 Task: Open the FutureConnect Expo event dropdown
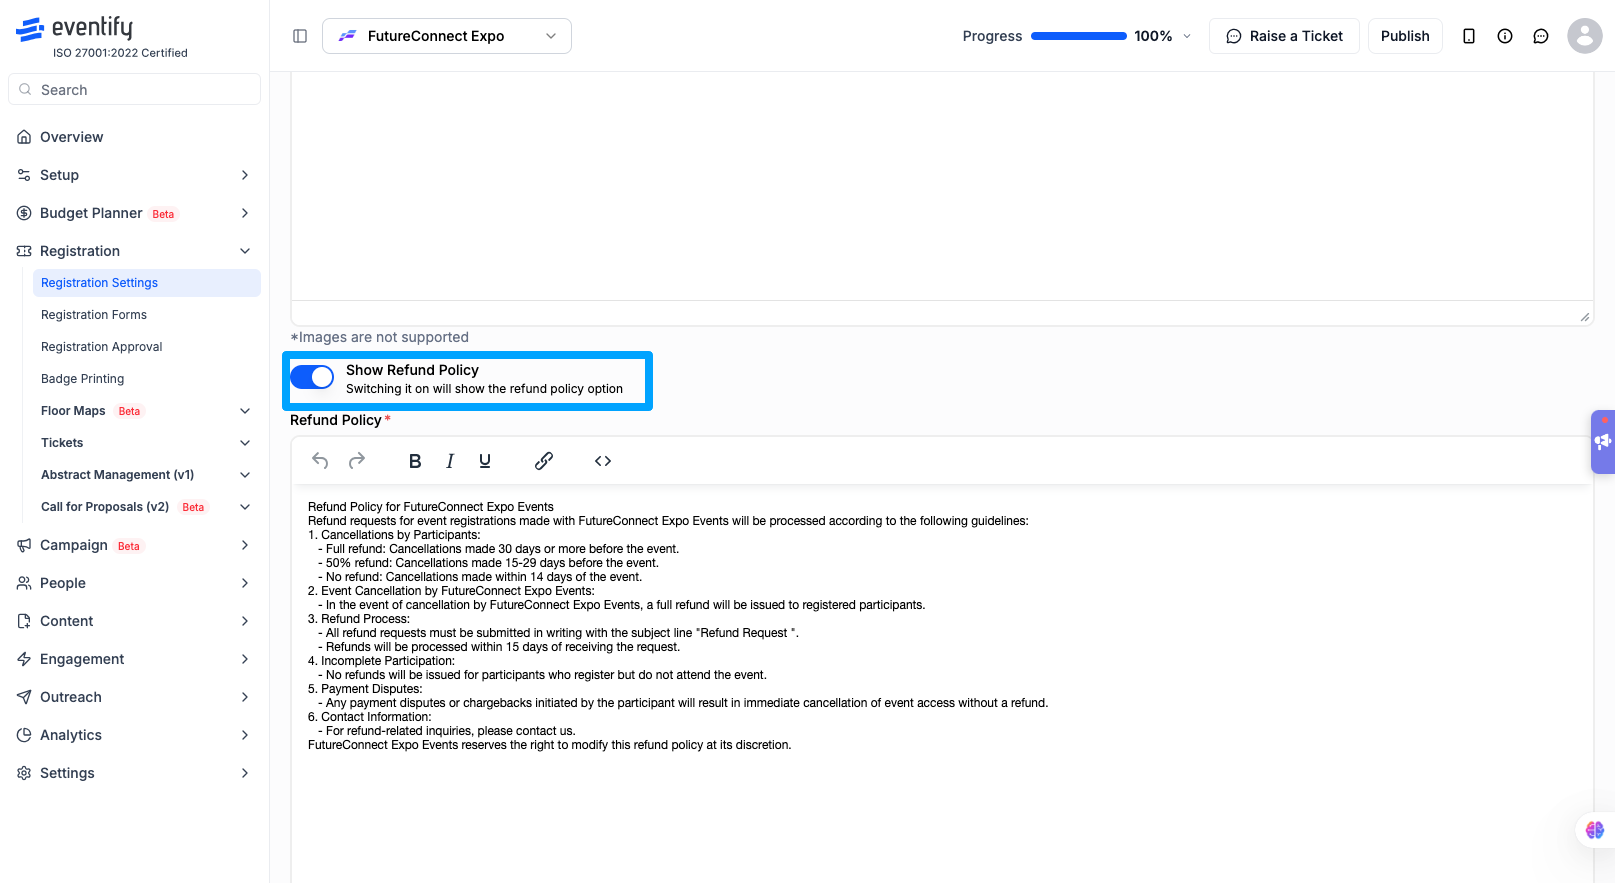coord(447,36)
